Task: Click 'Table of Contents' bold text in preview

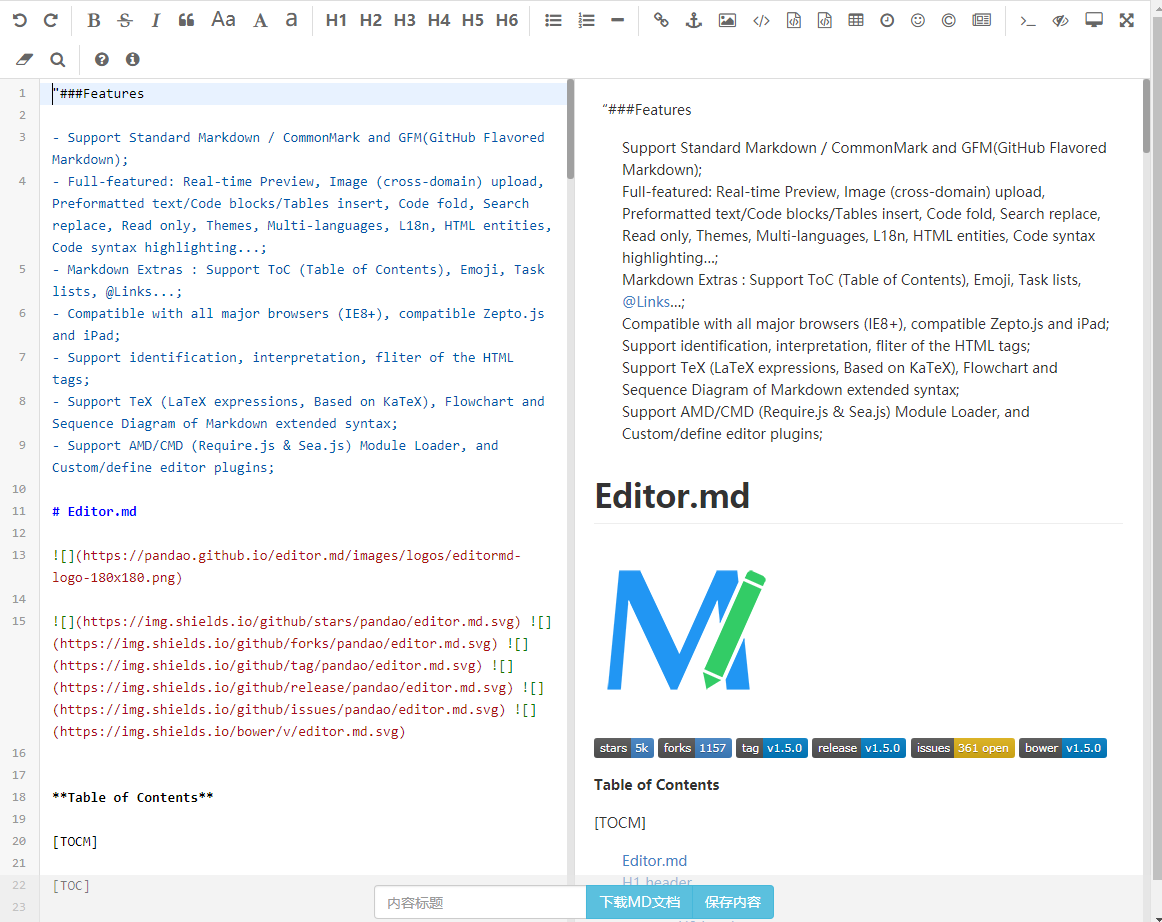Action: coord(657,785)
